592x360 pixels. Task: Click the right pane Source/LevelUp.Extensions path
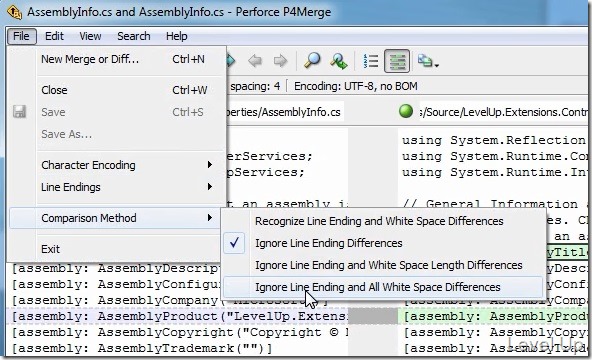(504, 112)
